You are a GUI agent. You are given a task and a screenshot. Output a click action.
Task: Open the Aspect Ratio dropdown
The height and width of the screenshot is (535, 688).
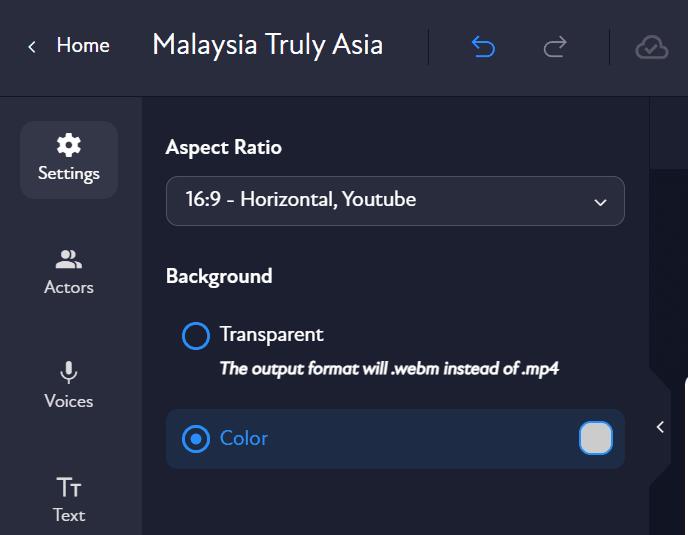[395, 200]
